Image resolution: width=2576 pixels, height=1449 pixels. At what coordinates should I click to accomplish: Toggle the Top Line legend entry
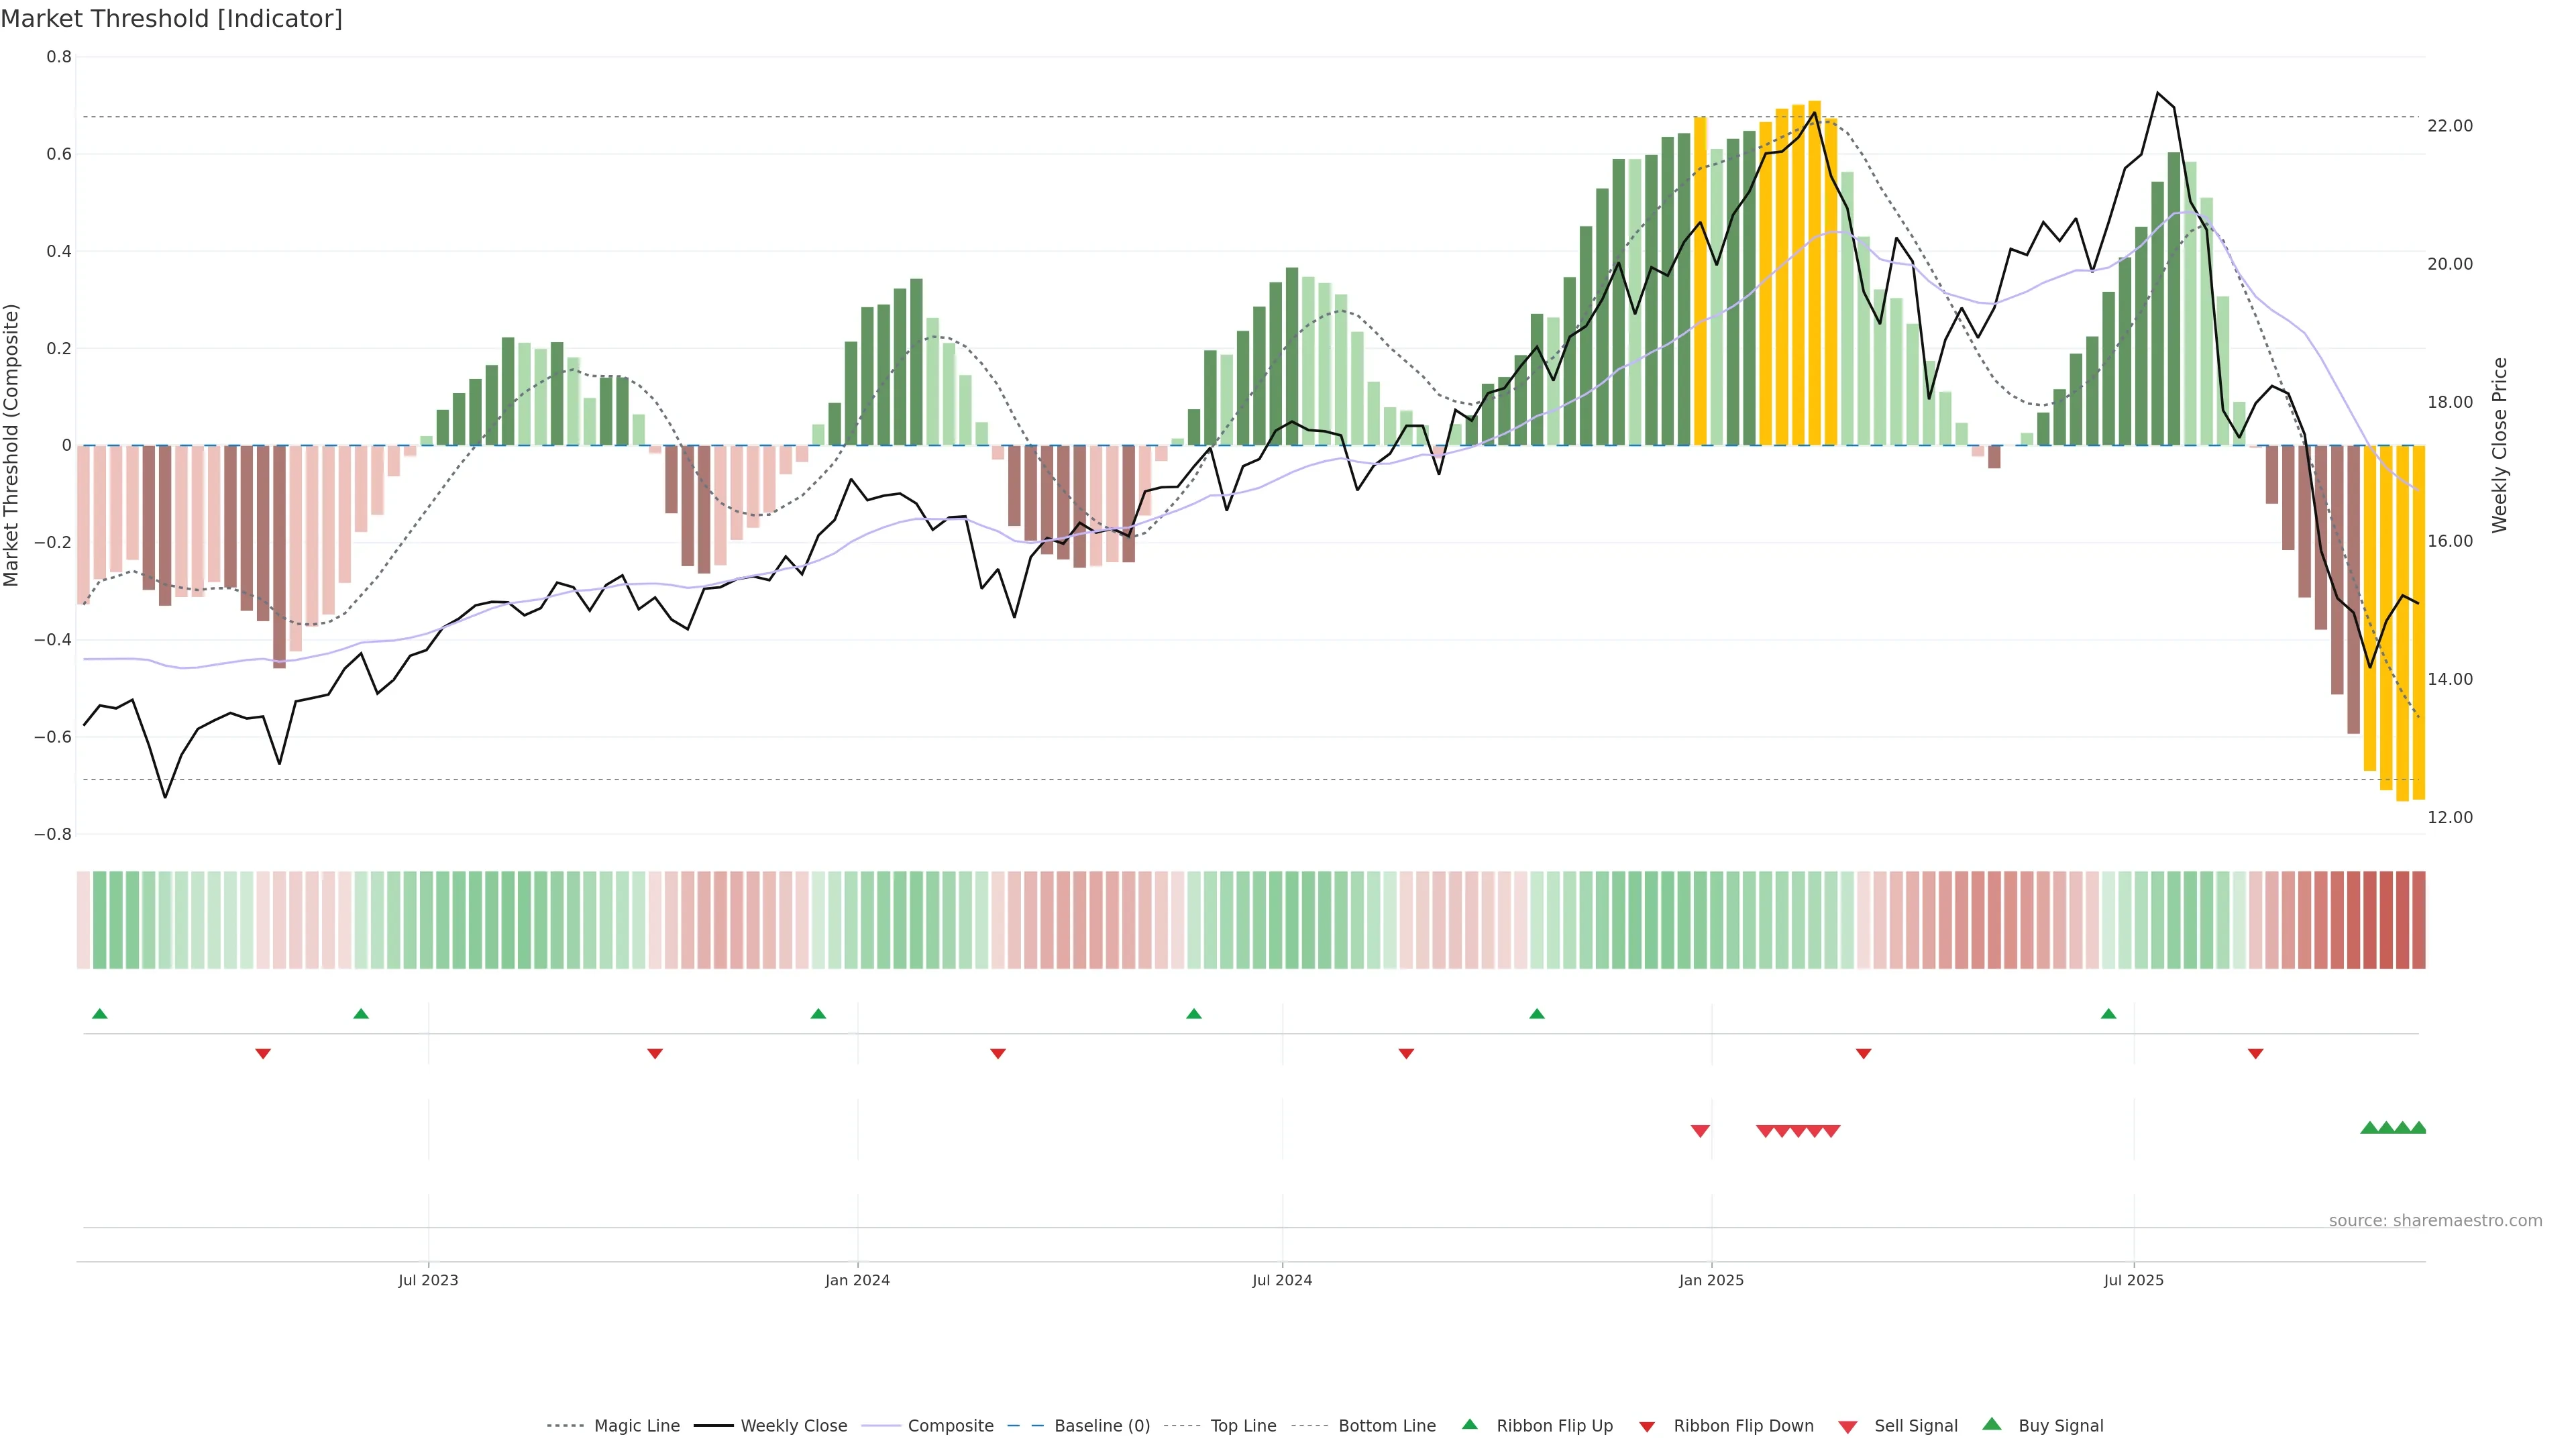[1243, 1426]
